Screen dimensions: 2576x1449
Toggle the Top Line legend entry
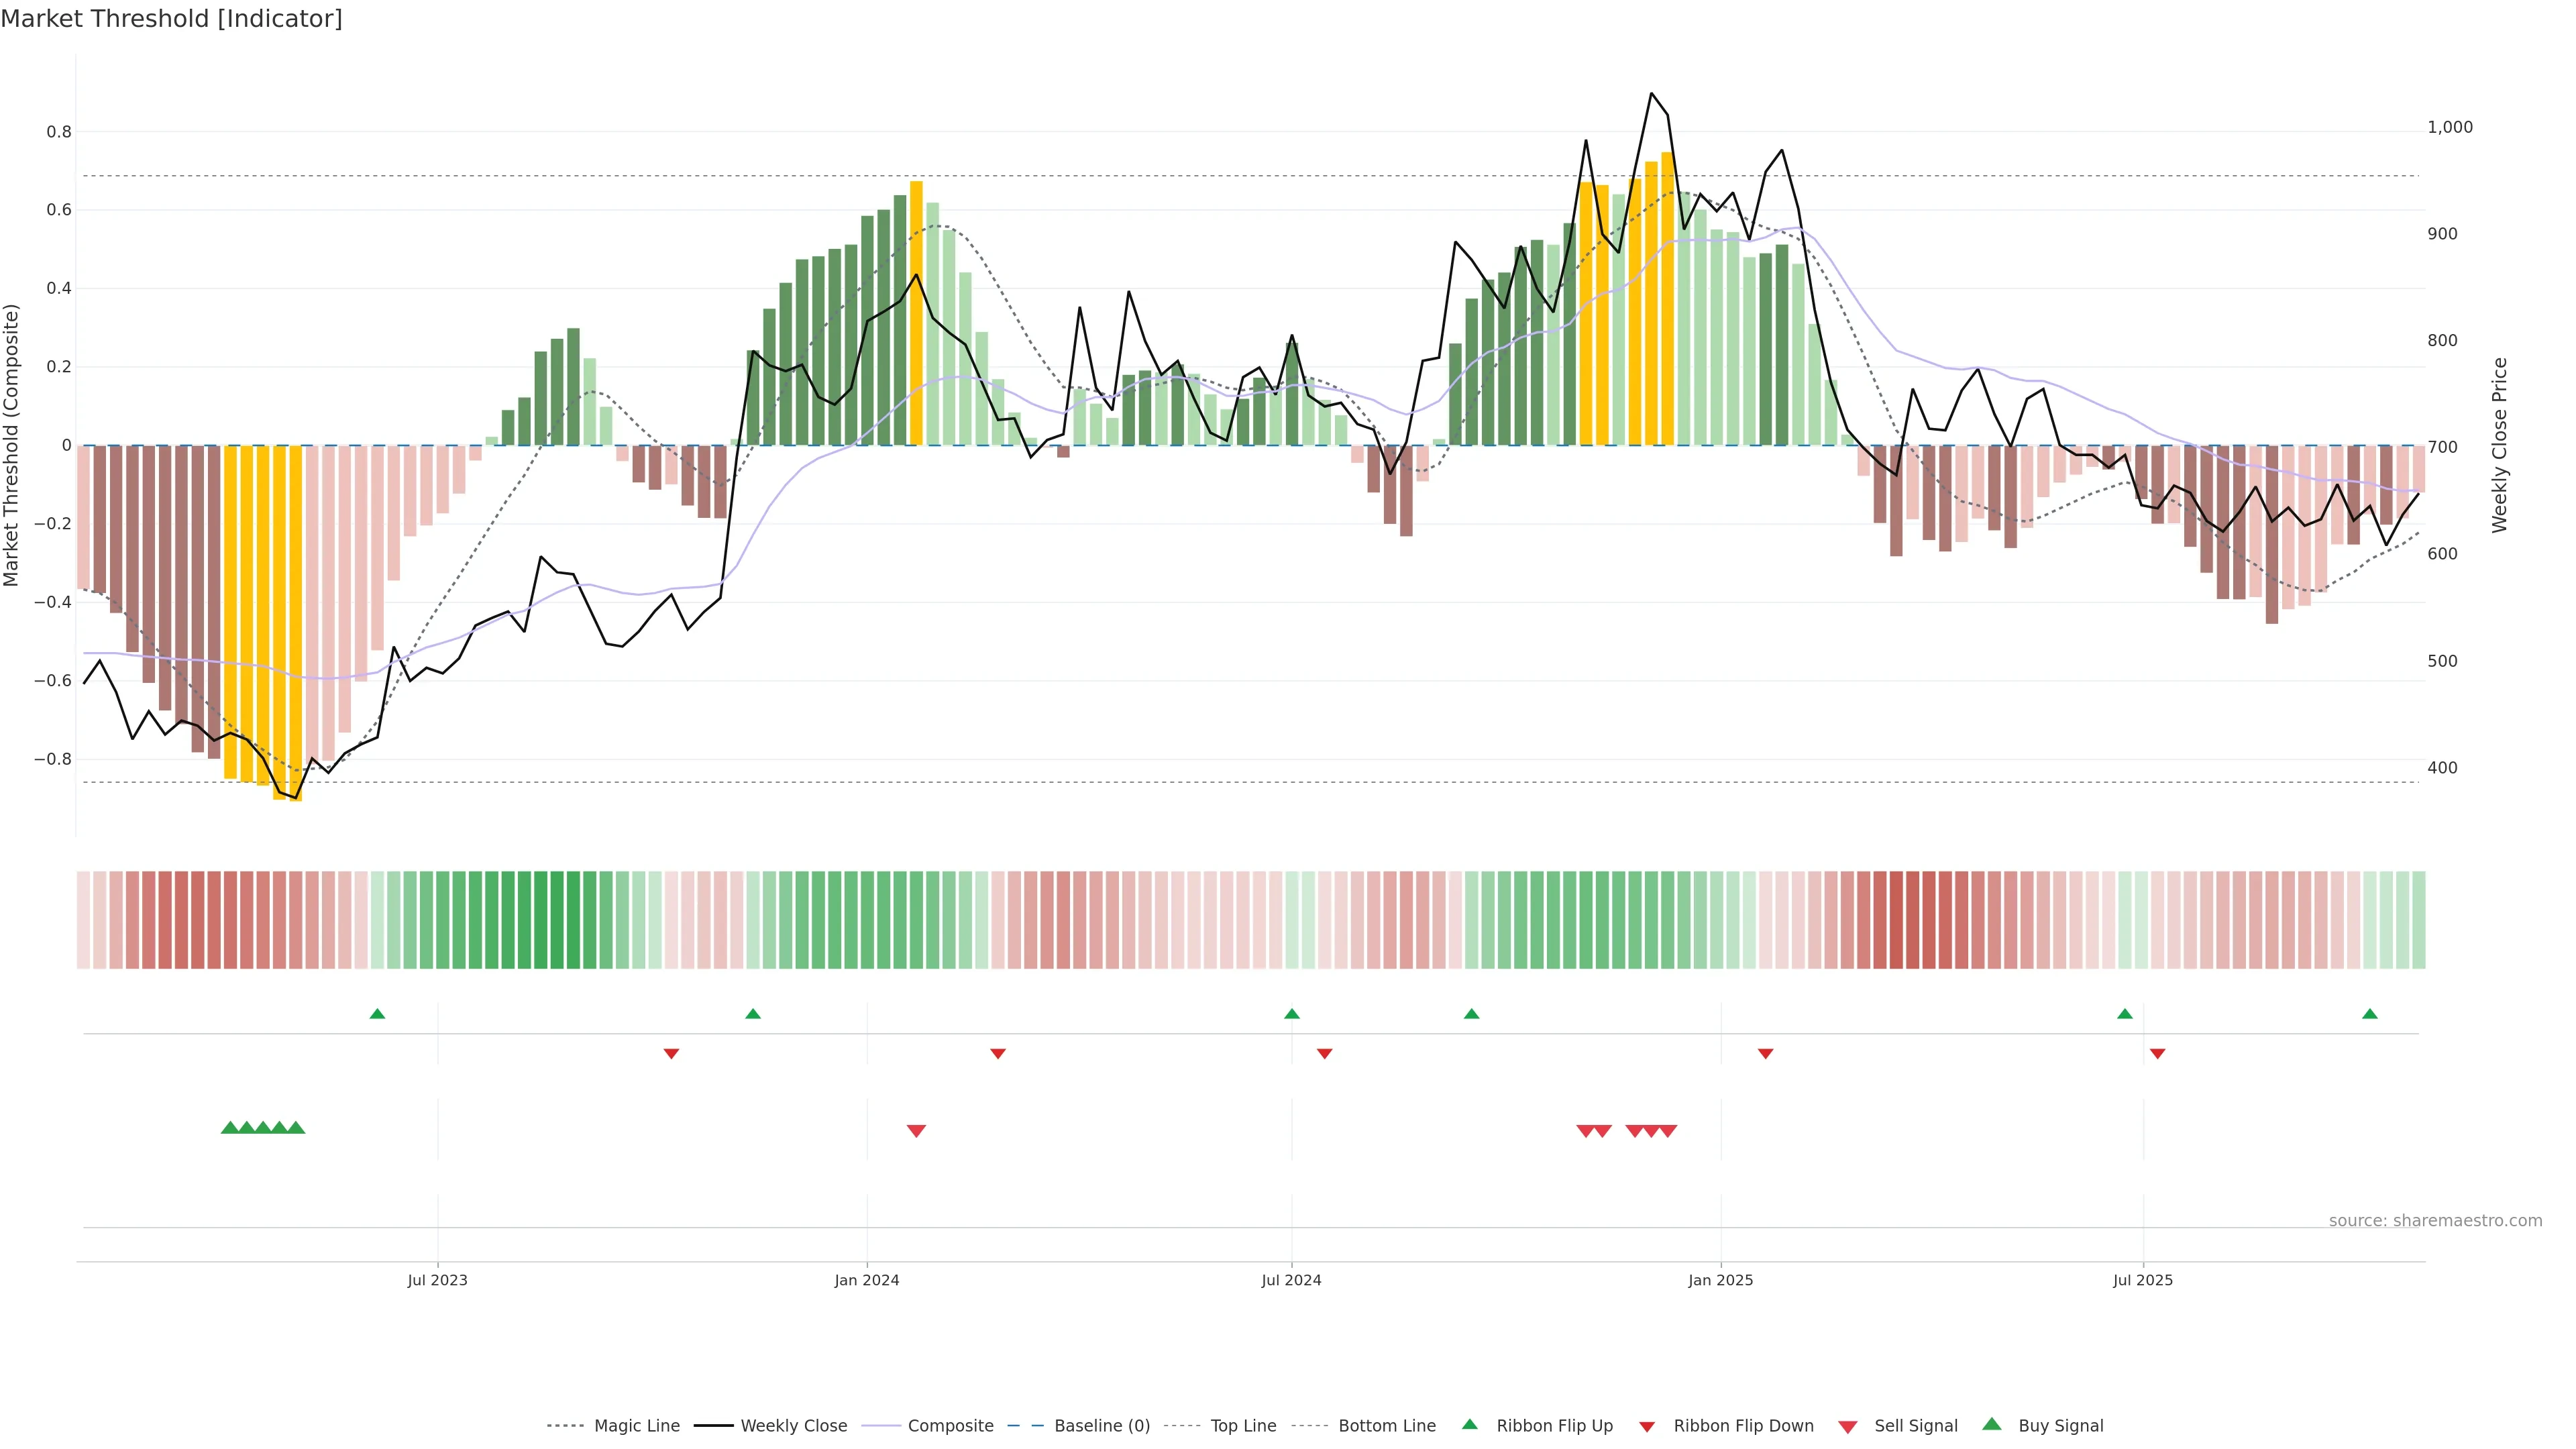1243,1426
